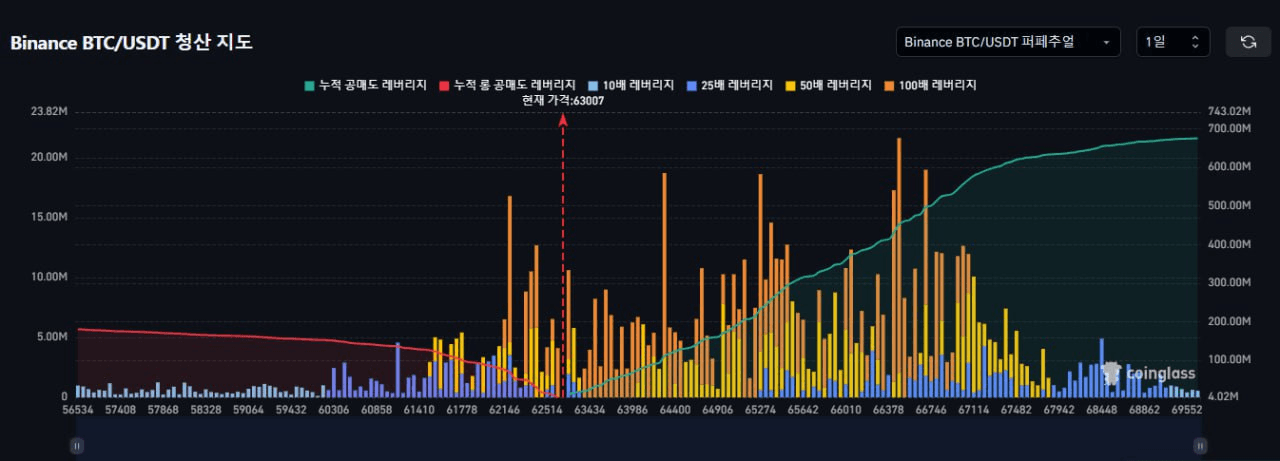
Task: Toggle the 50배 레버리지 legend series
Action: coord(829,85)
